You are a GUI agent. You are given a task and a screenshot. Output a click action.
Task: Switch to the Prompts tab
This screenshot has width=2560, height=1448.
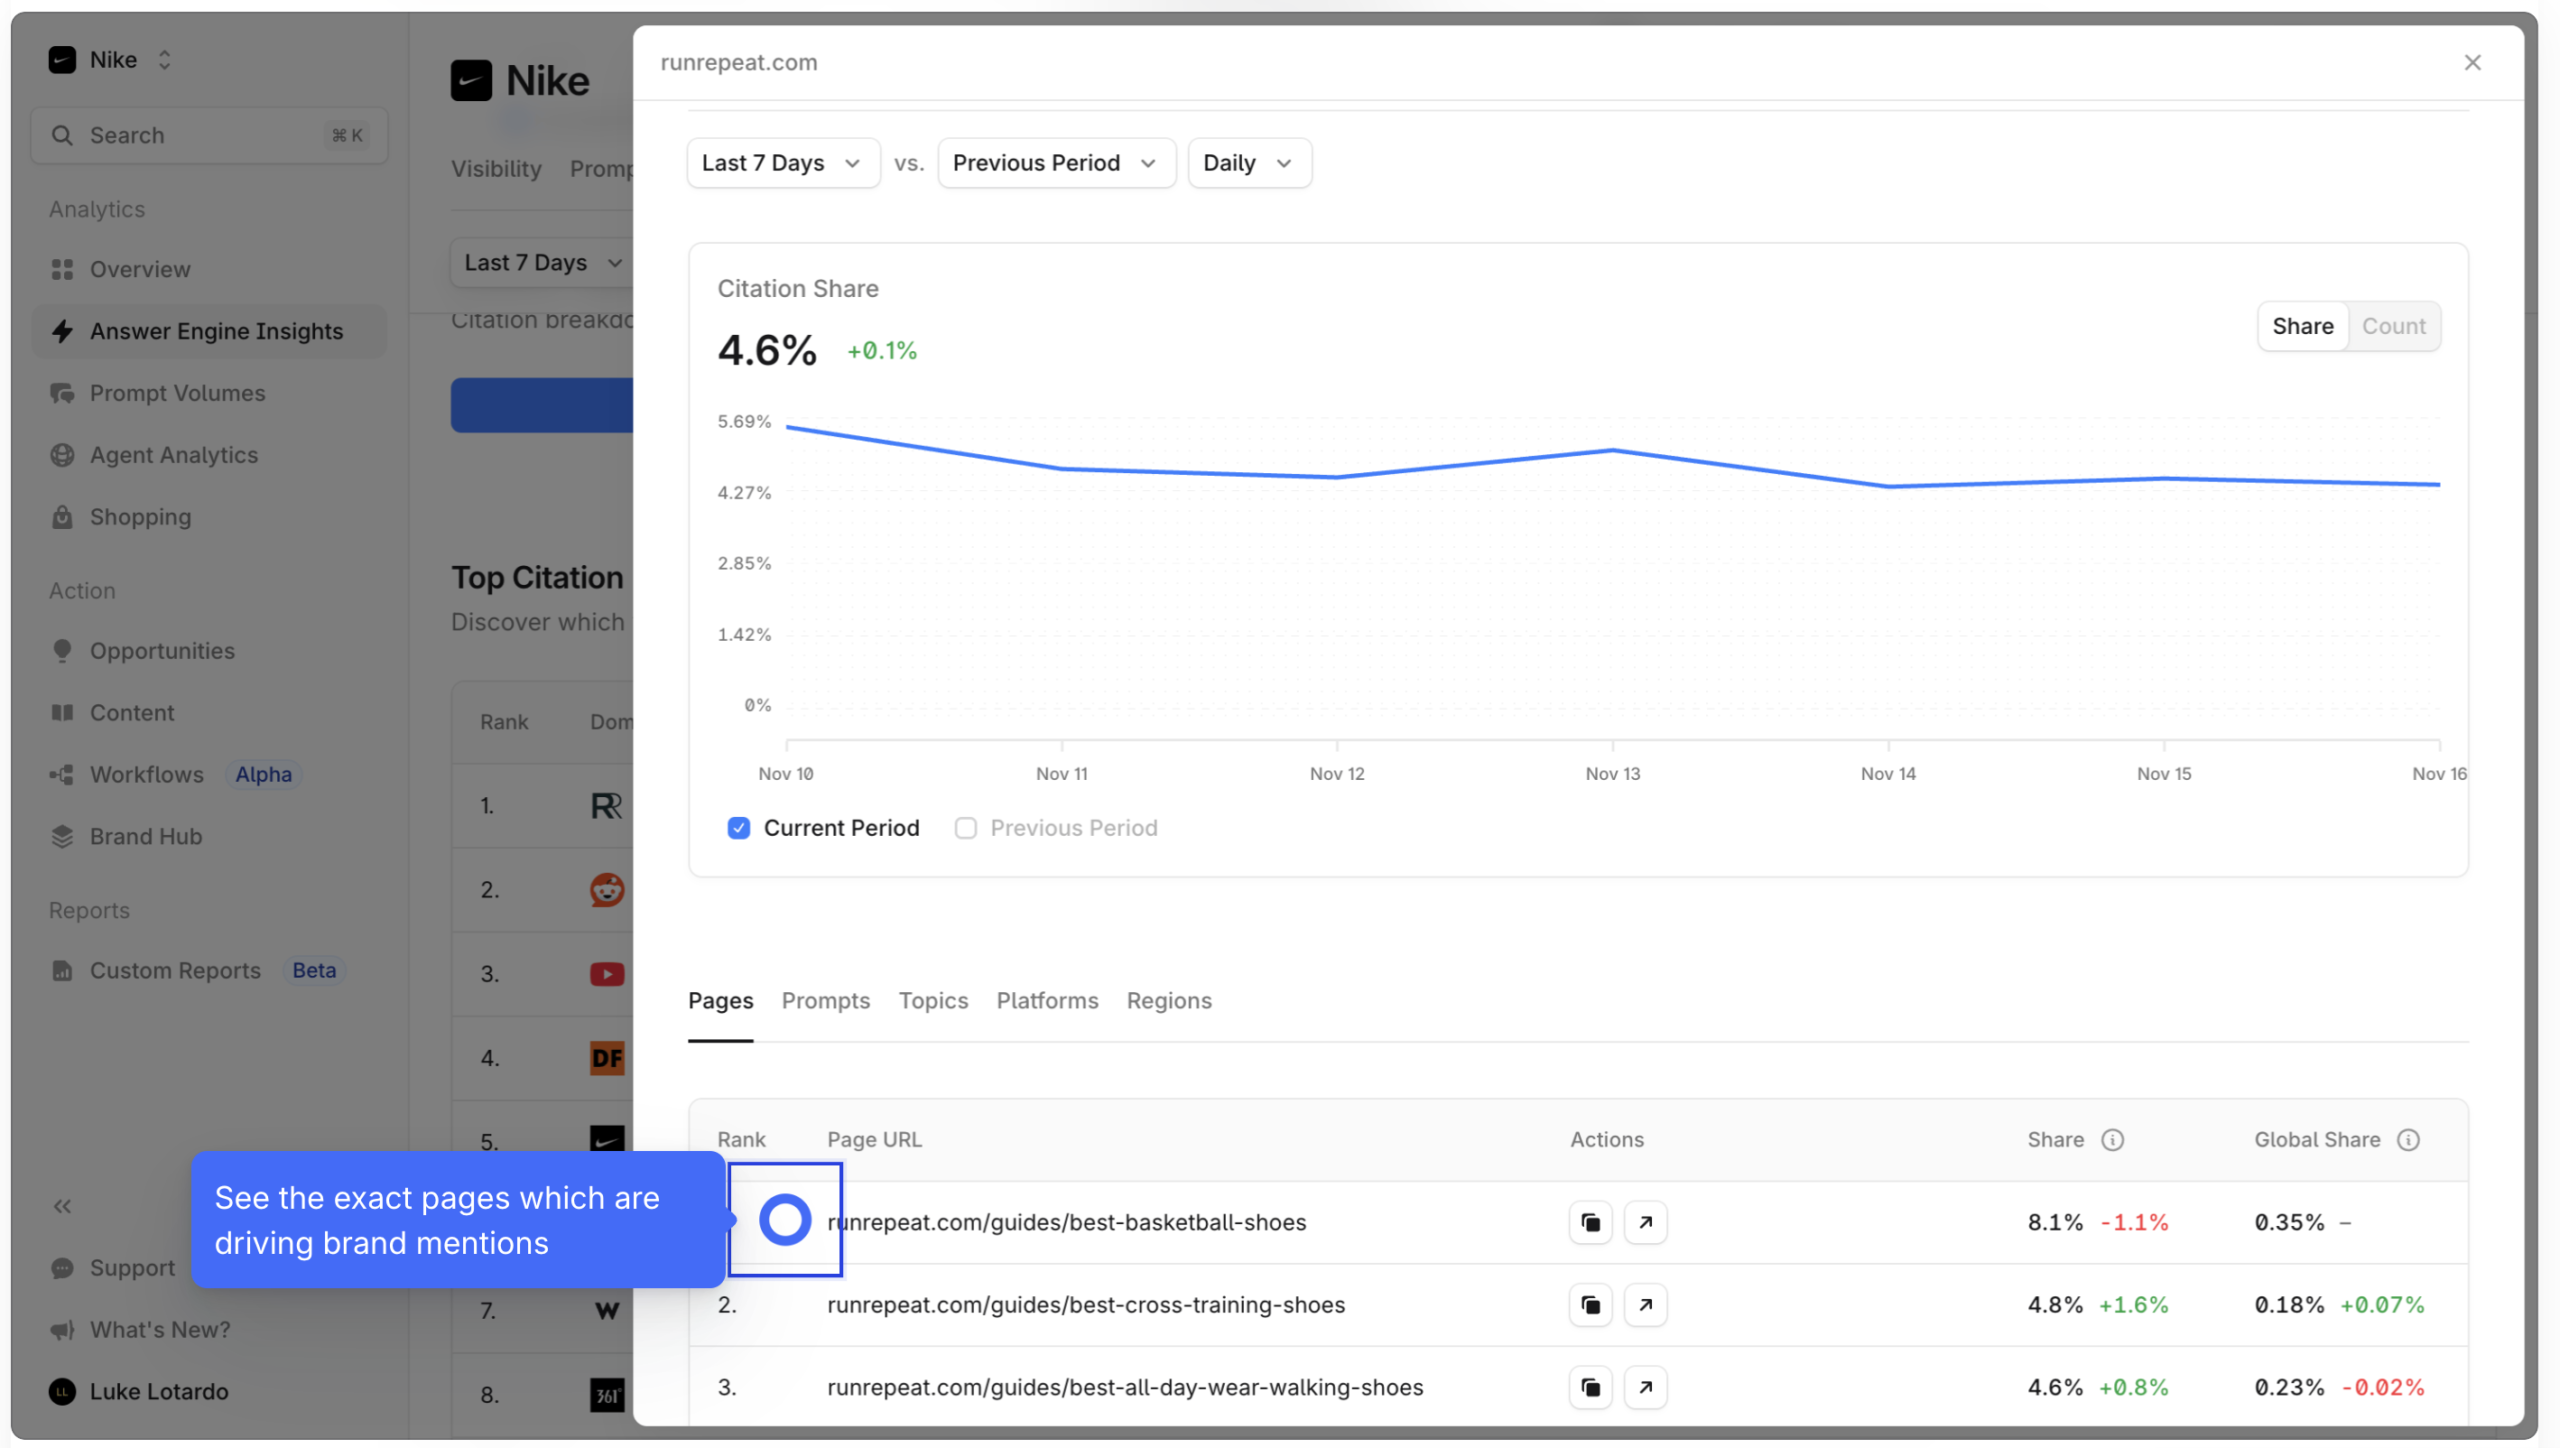coord(825,1001)
